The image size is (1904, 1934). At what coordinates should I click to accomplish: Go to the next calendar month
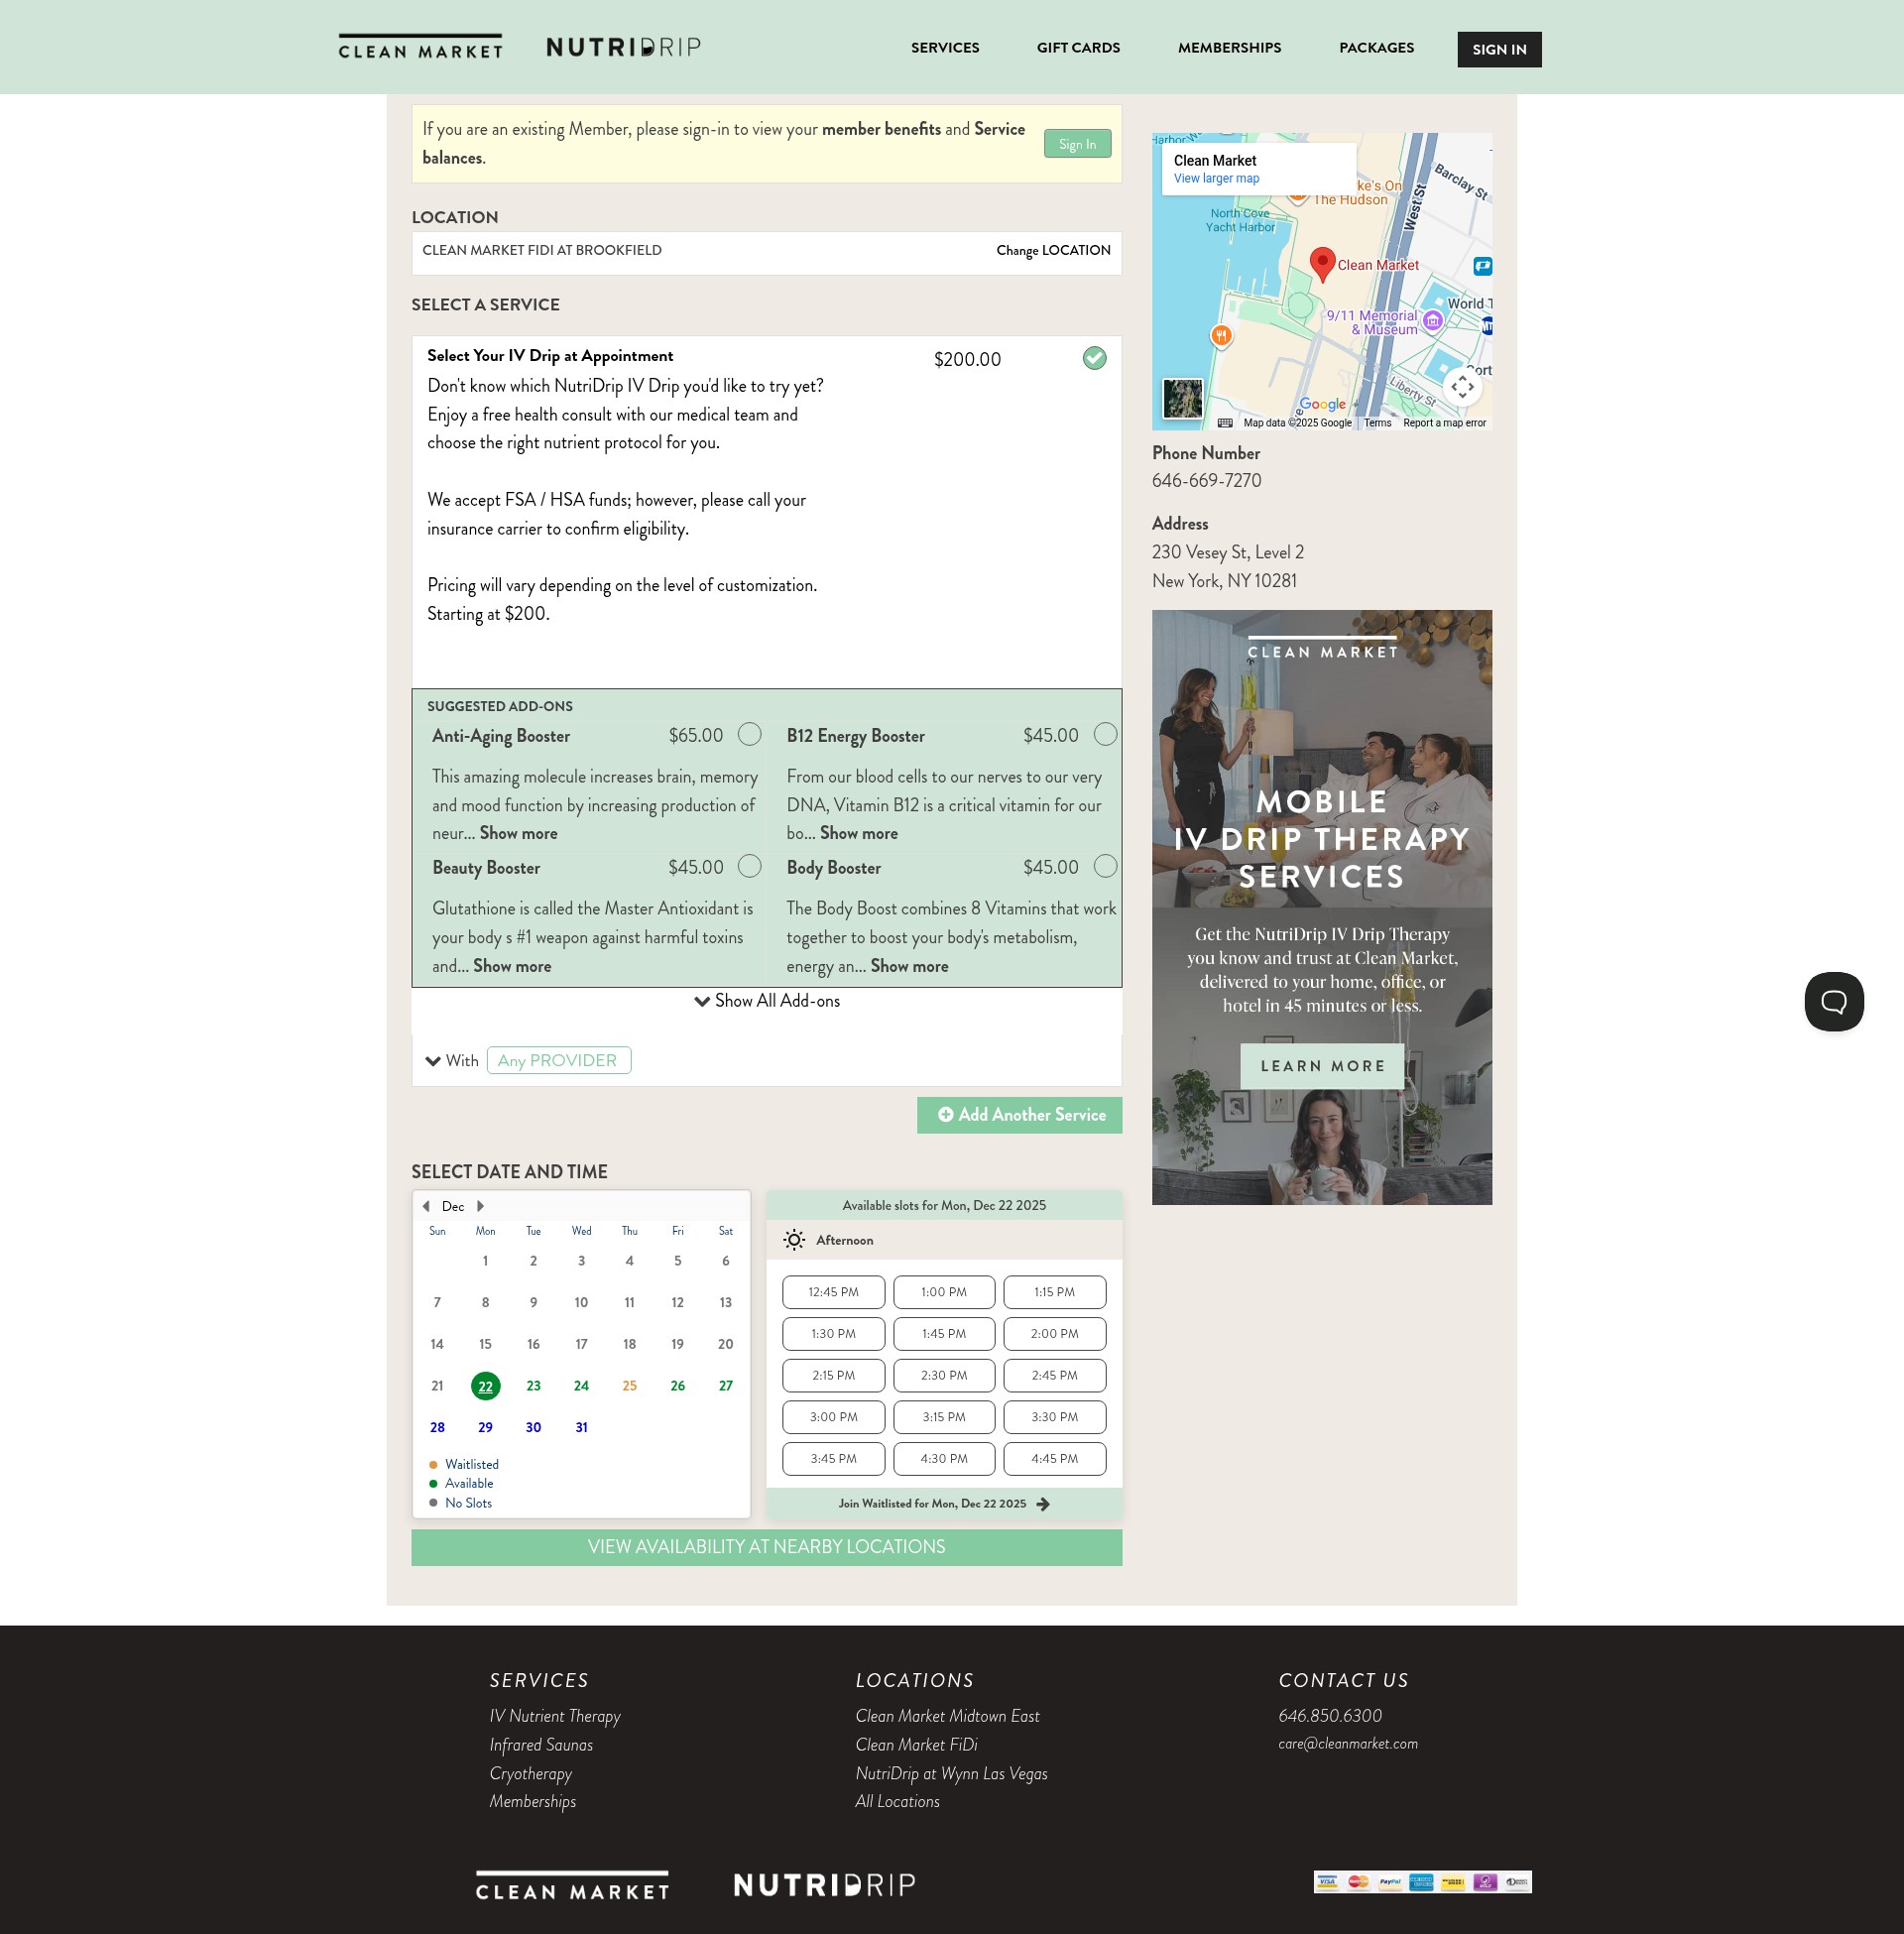[x=480, y=1206]
